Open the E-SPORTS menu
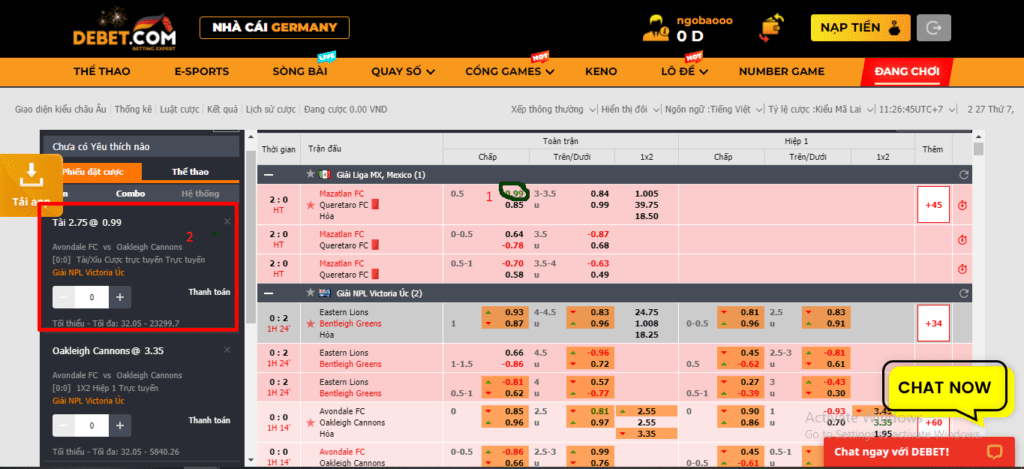The image size is (1024, 469). 202,72
